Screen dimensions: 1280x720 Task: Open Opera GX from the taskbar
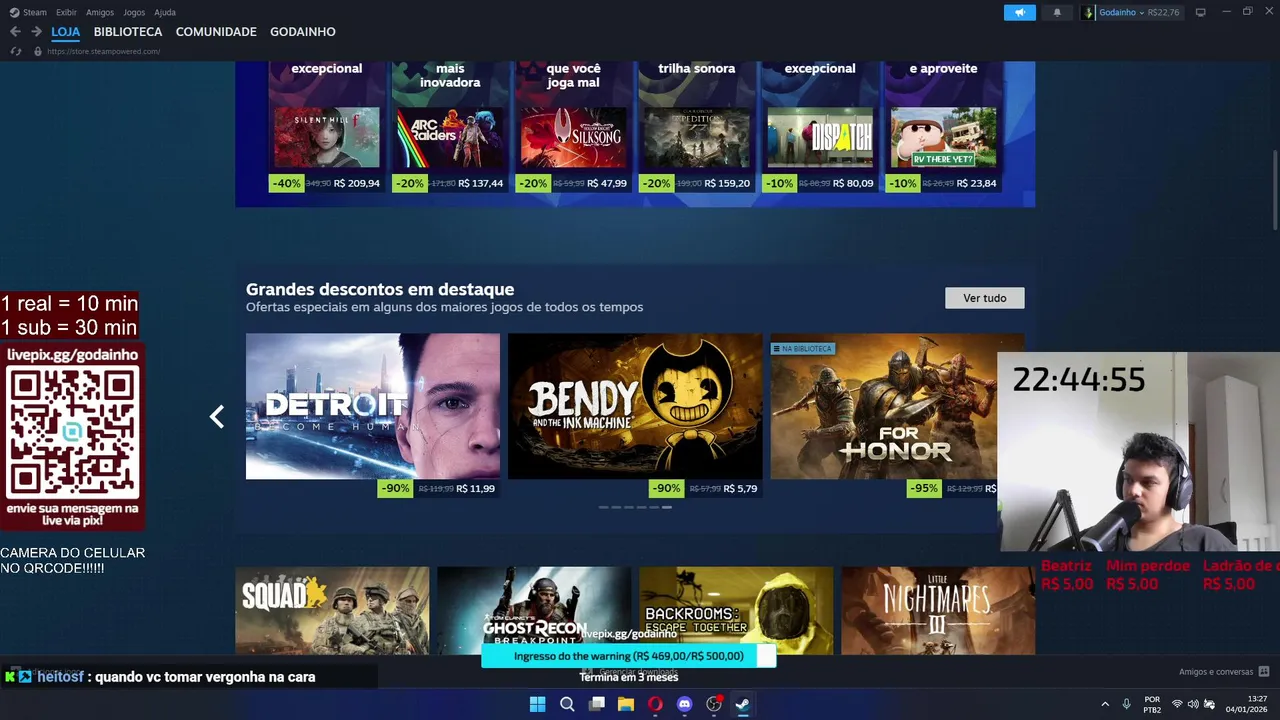click(655, 704)
